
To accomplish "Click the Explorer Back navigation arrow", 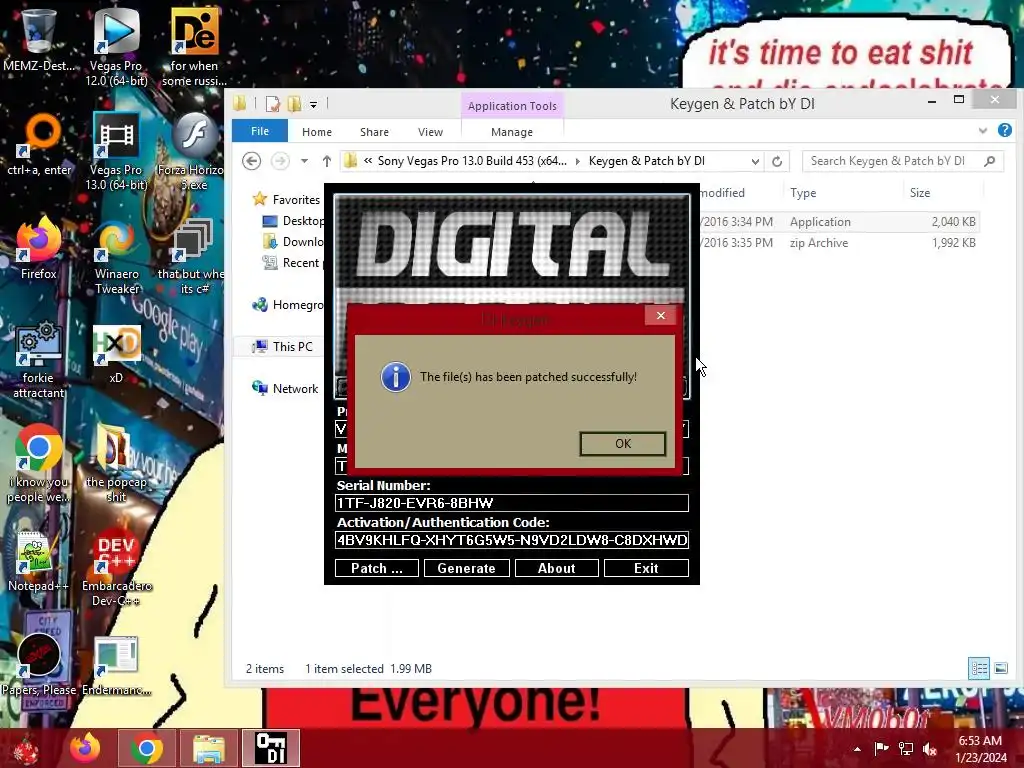I will point(251,161).
